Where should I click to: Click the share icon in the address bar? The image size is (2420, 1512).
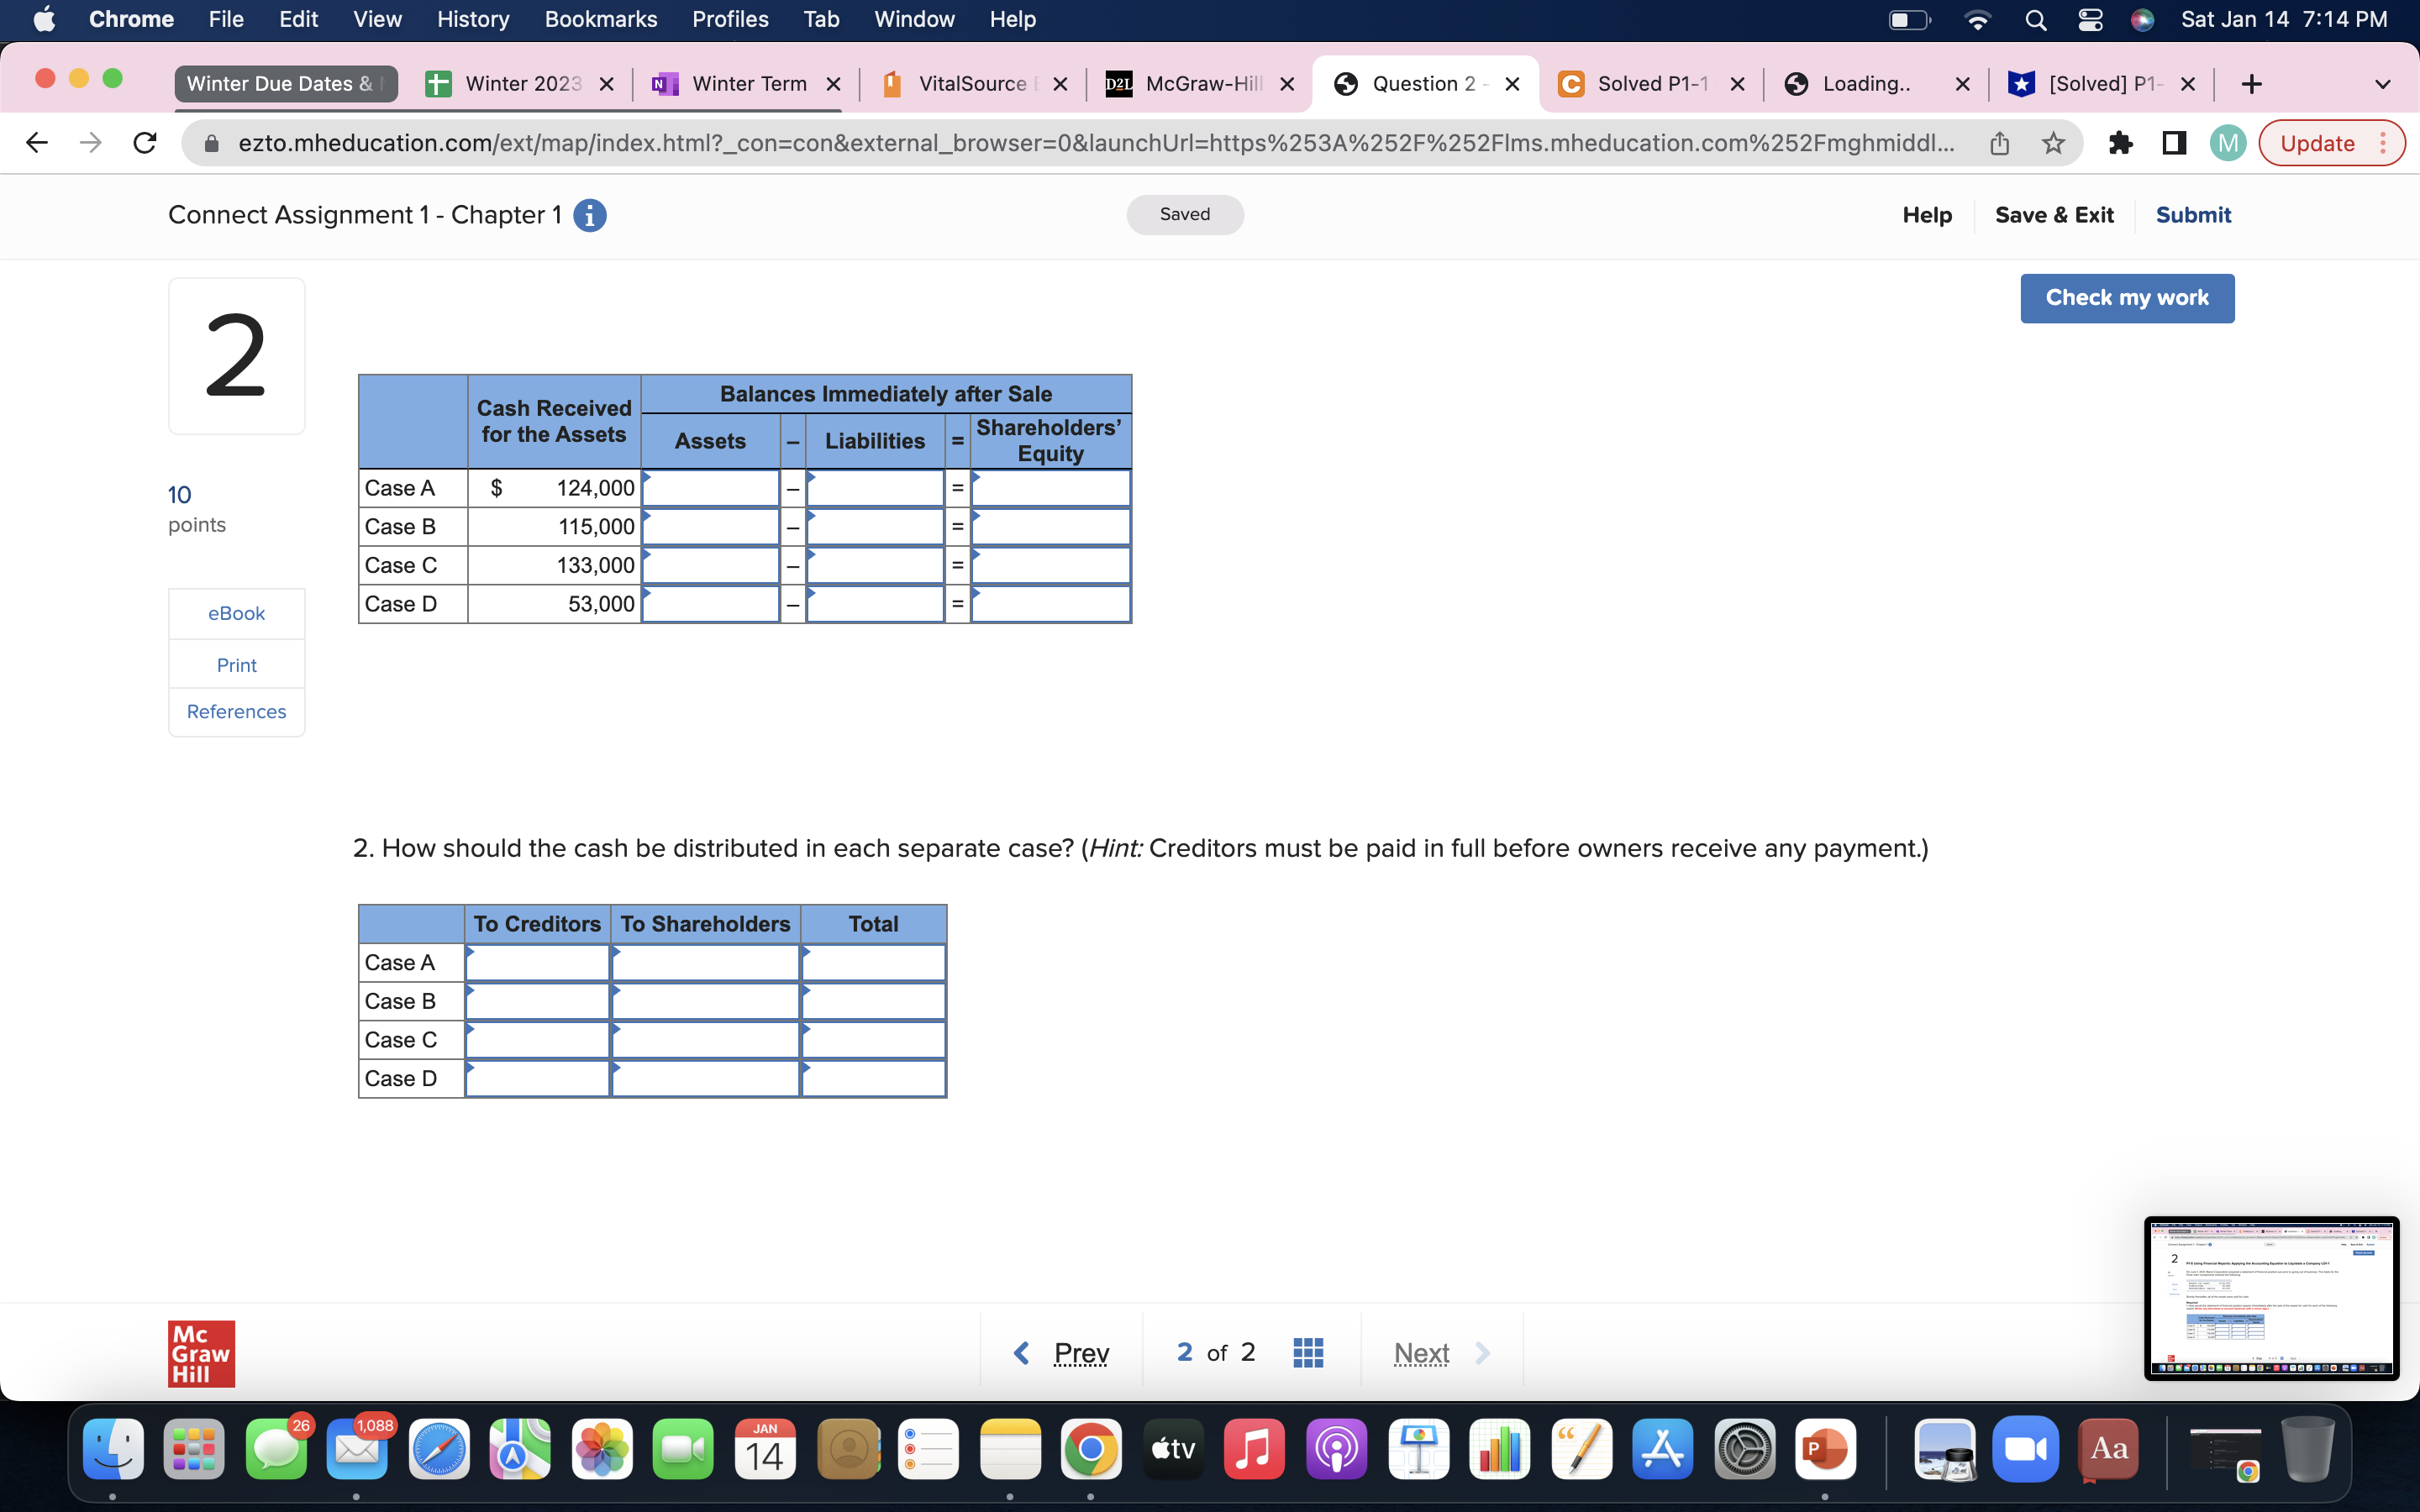(2000, 143)
